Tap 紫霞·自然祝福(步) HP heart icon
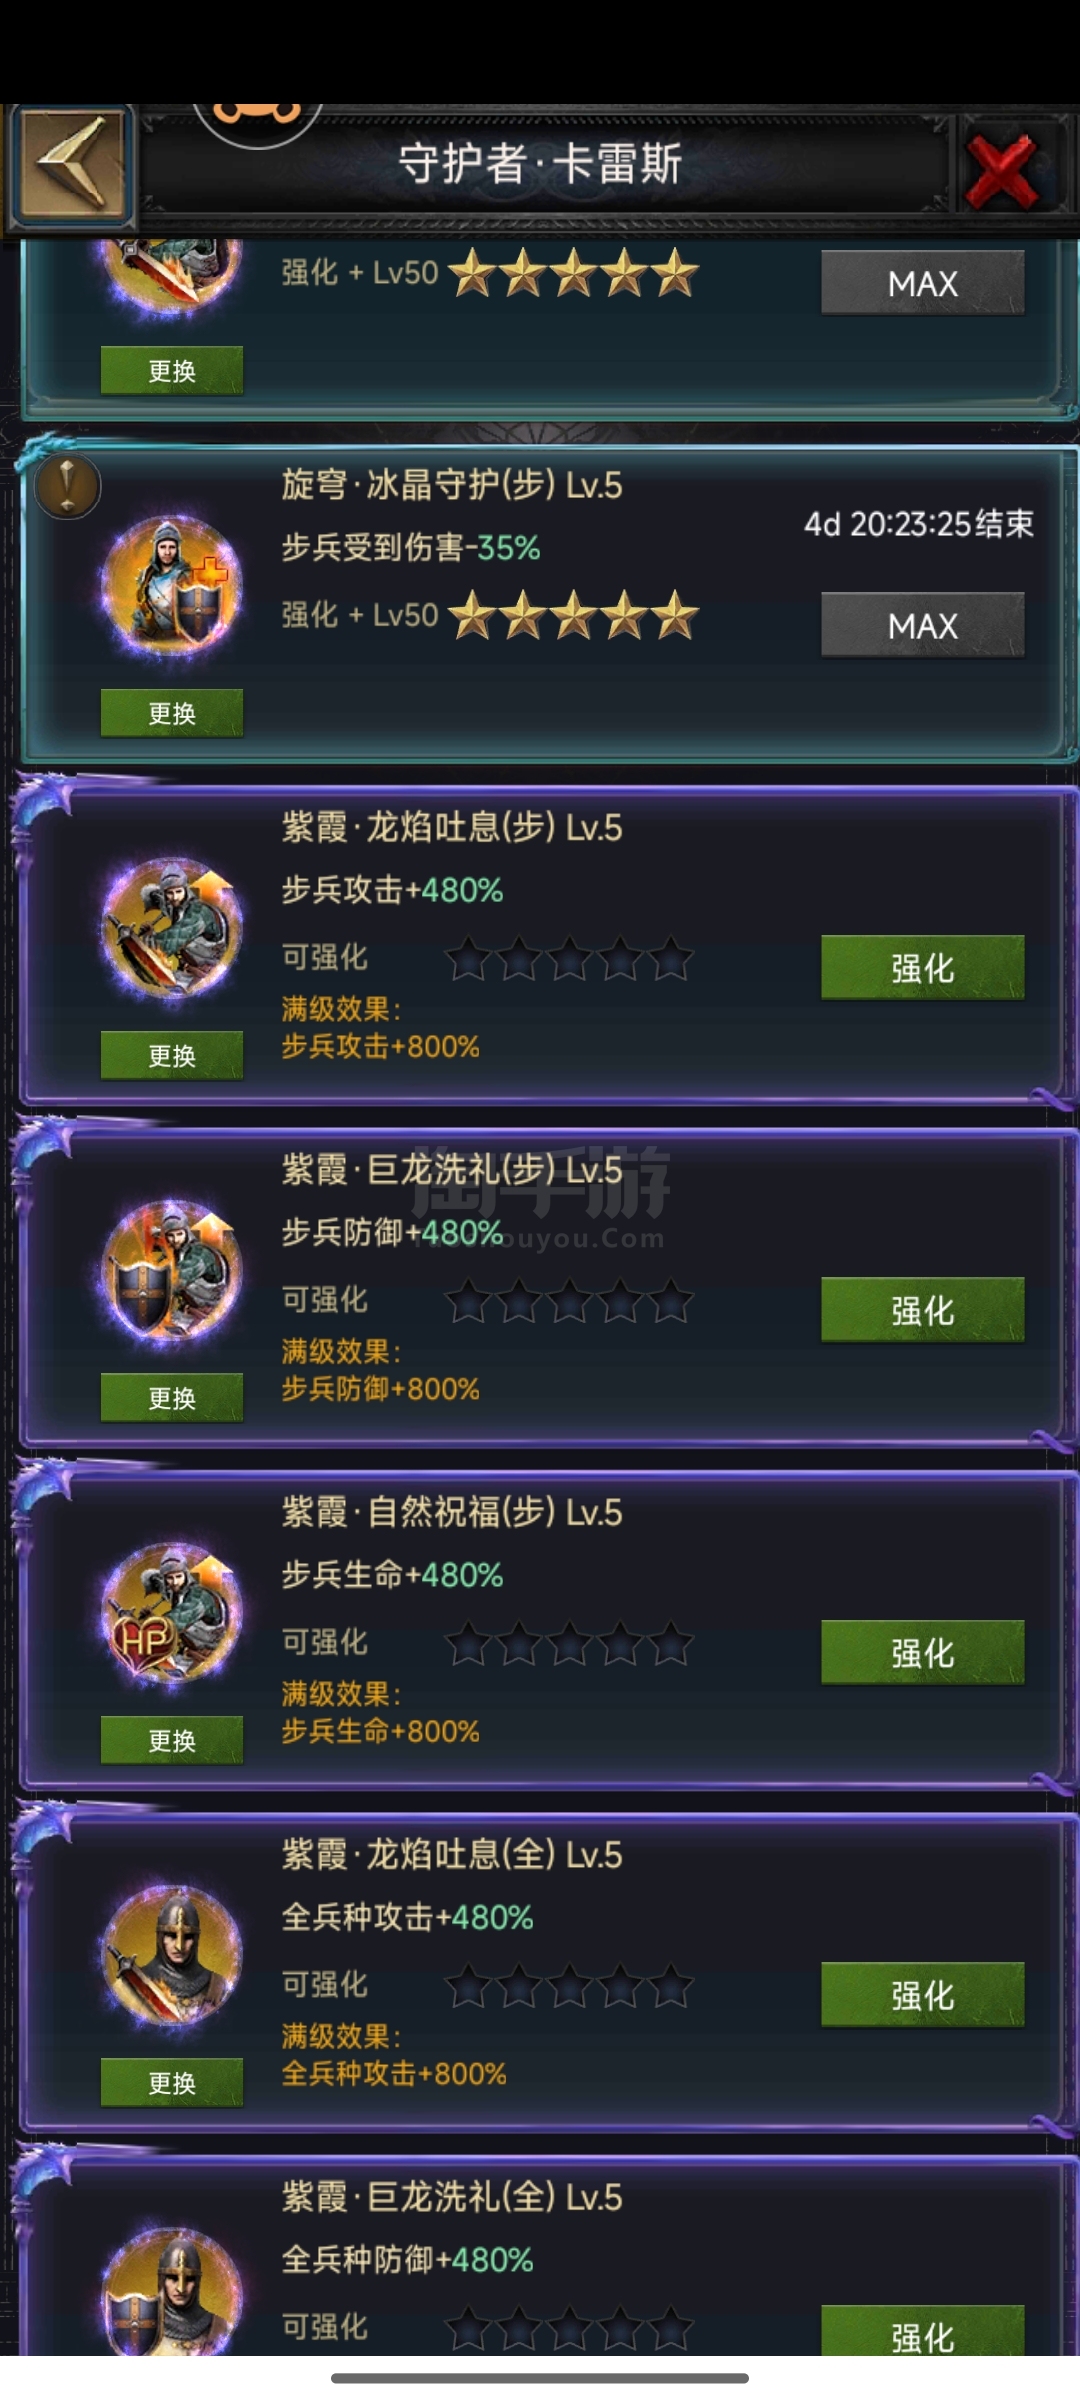This screenshot has height=2400, width=1080. point(172,1611)
